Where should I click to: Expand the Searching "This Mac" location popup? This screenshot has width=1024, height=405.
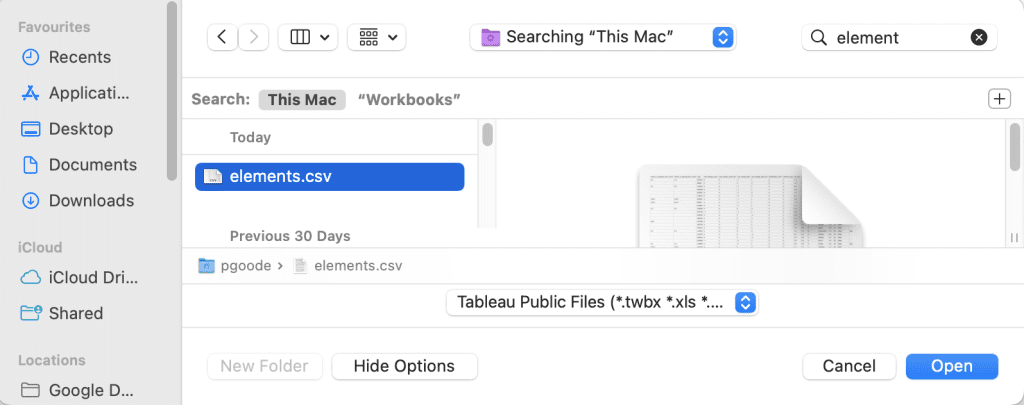(603, 37)
